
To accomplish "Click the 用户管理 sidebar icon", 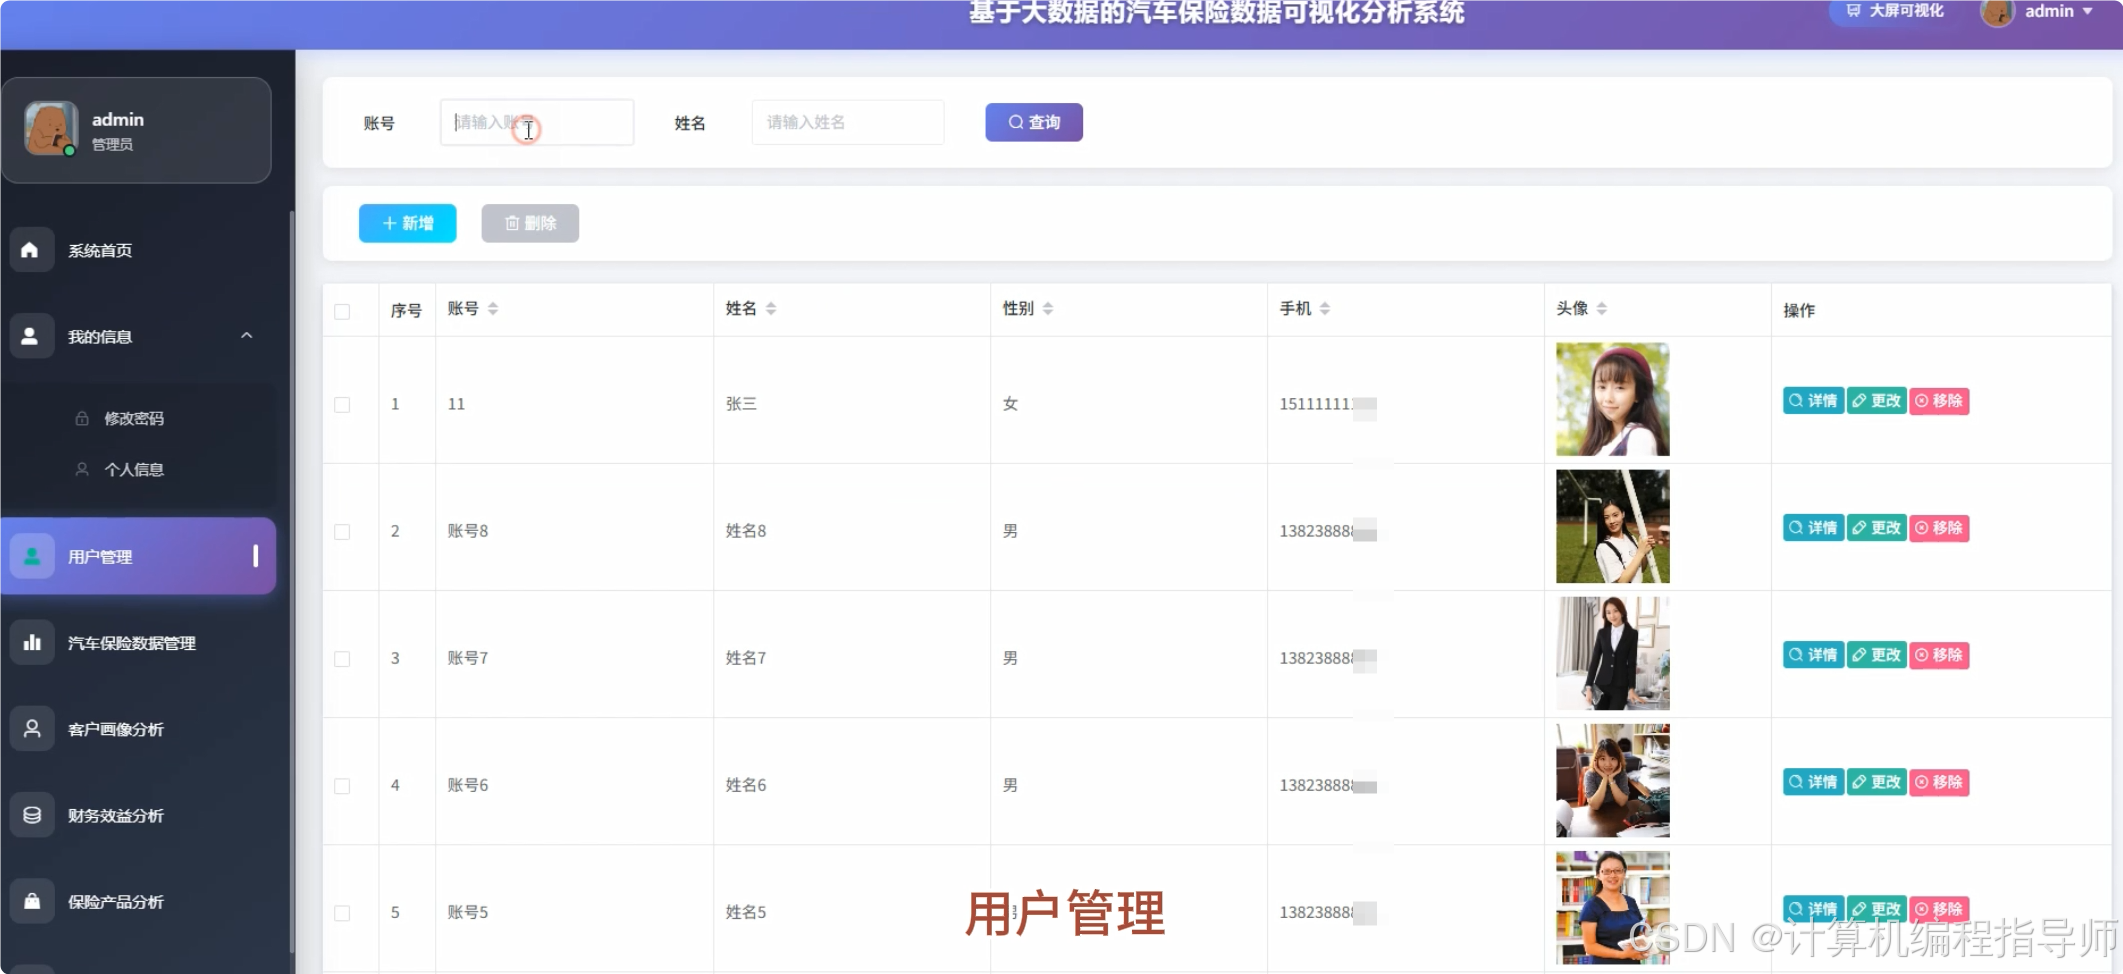I will click(31, 556).
